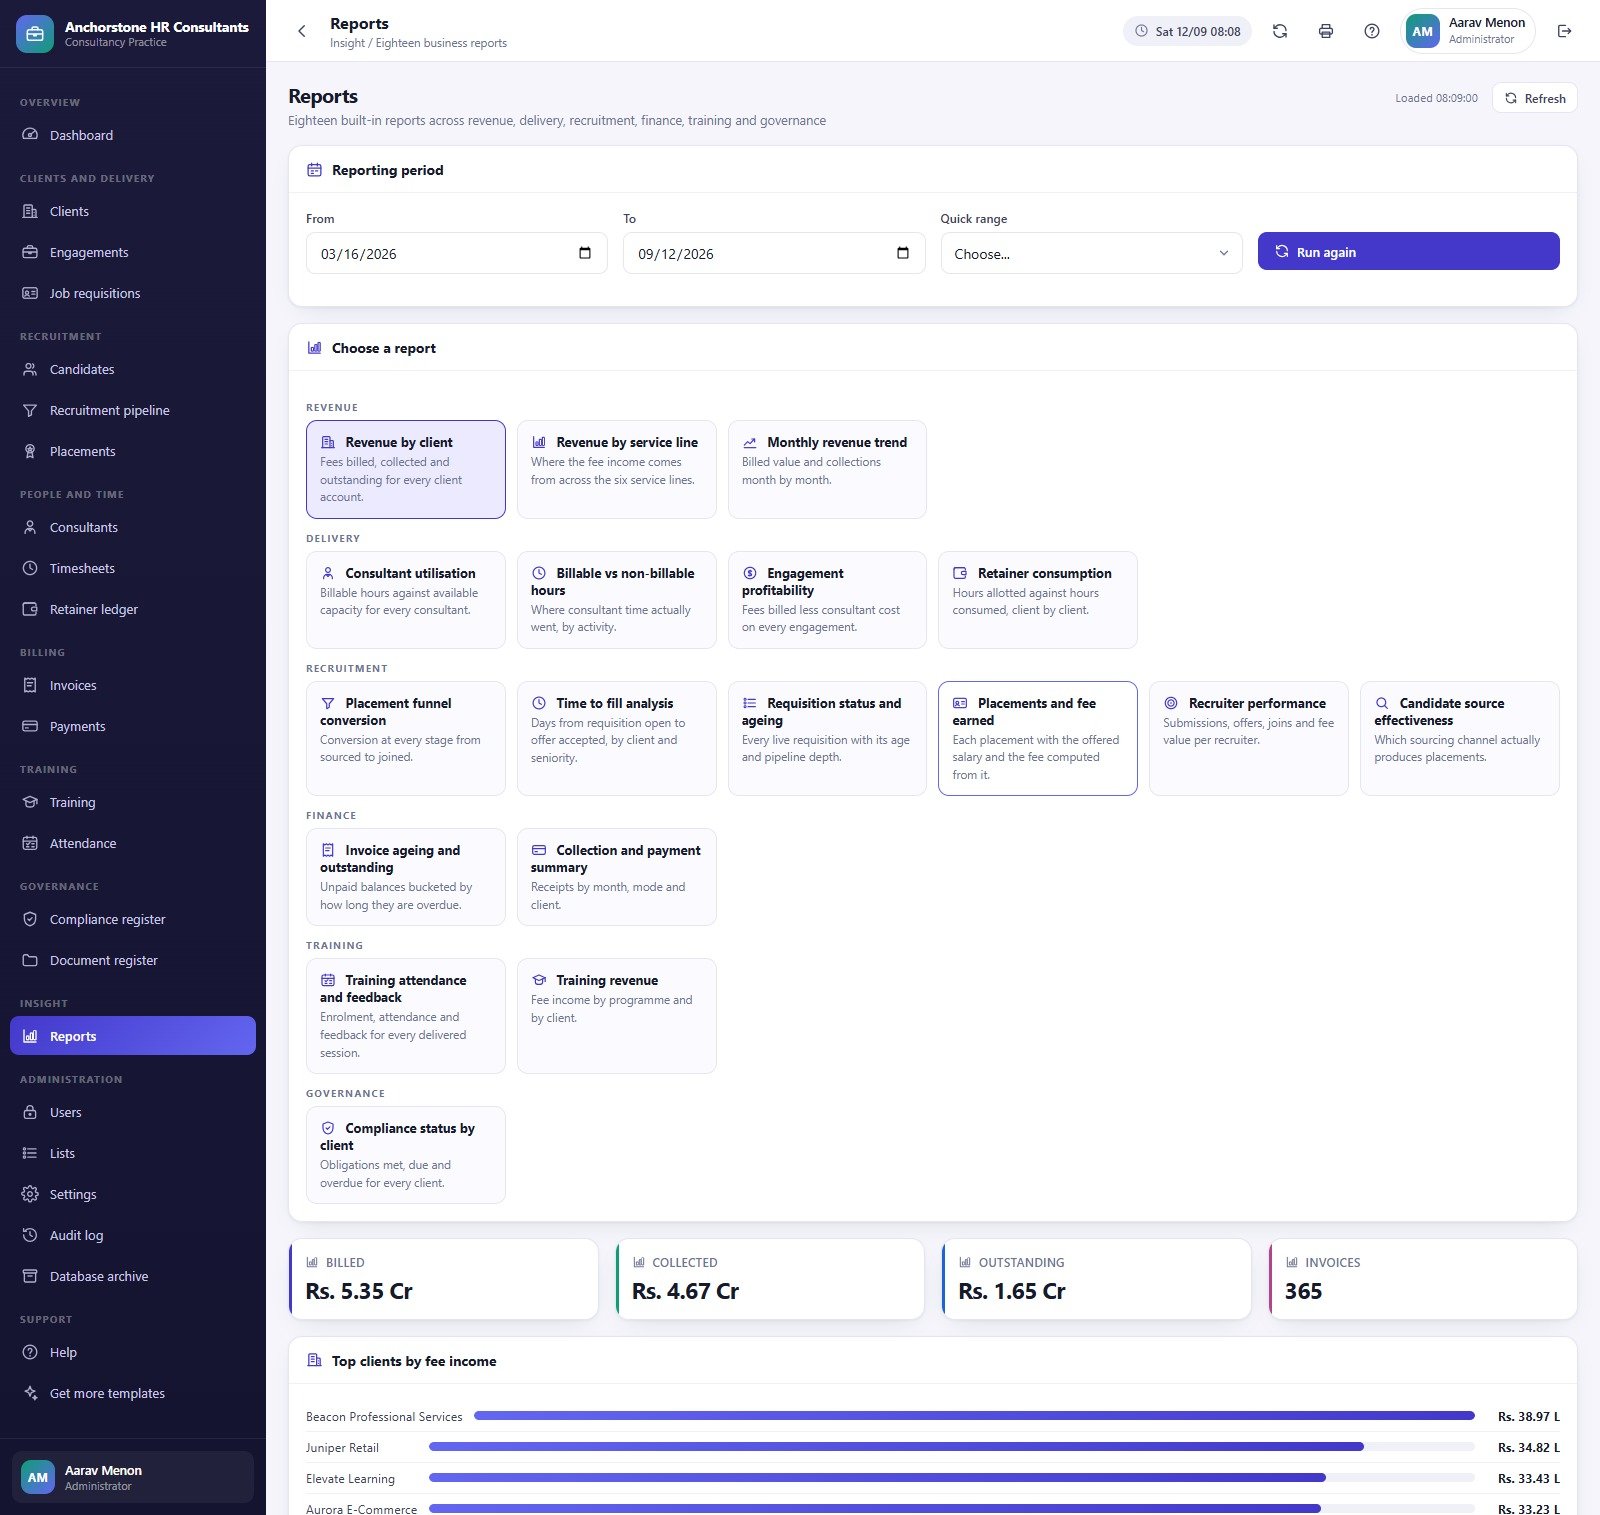Choose the Retainer consumption report
The width and height of the screenshot is (1600, 1515).
click(x=1037, y=600)
